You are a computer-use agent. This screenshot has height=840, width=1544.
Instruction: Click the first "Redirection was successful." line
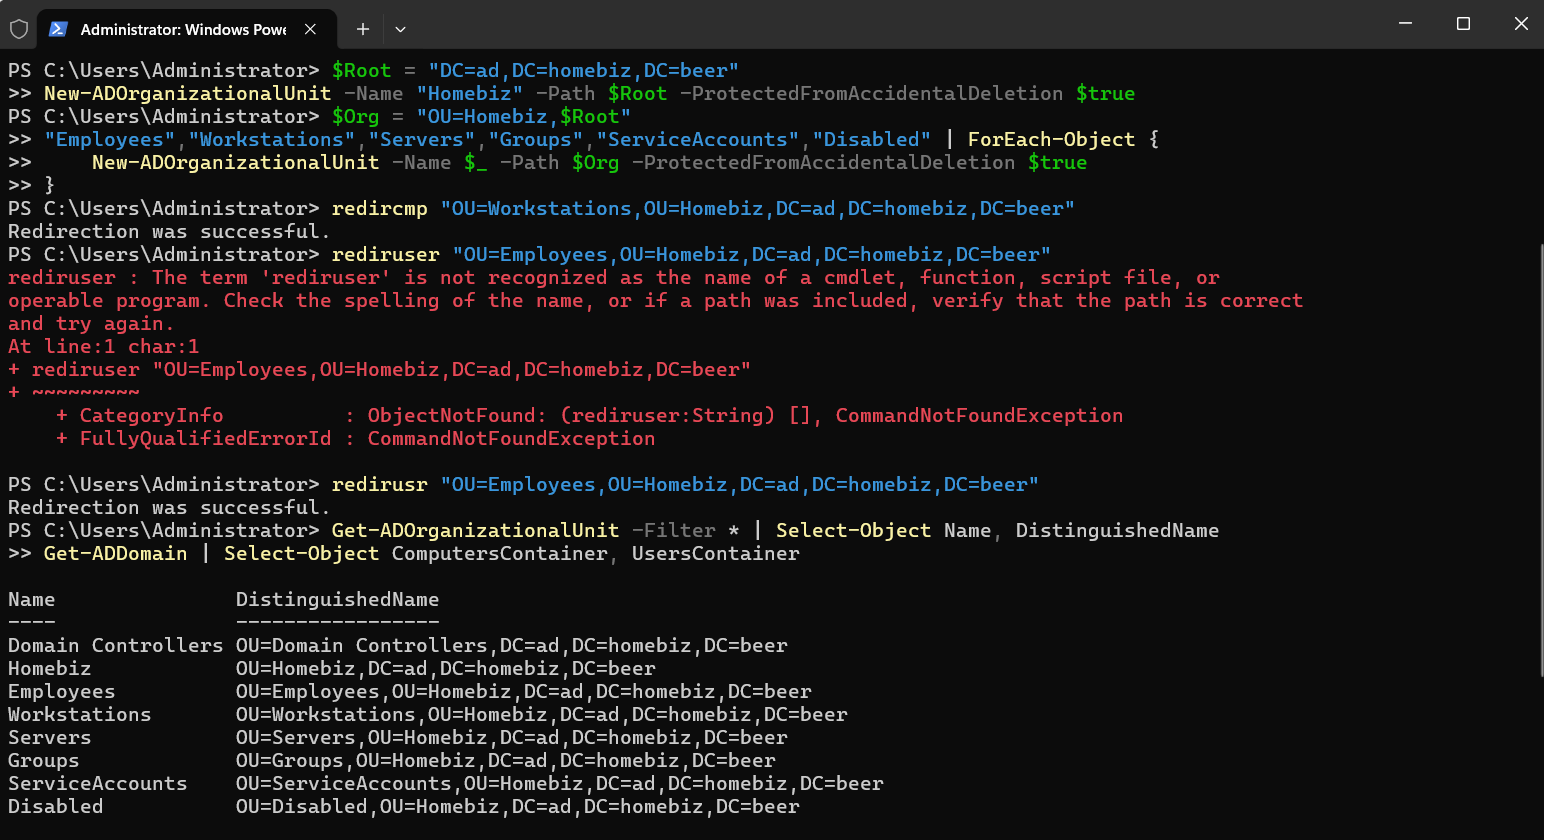(169, 231)
